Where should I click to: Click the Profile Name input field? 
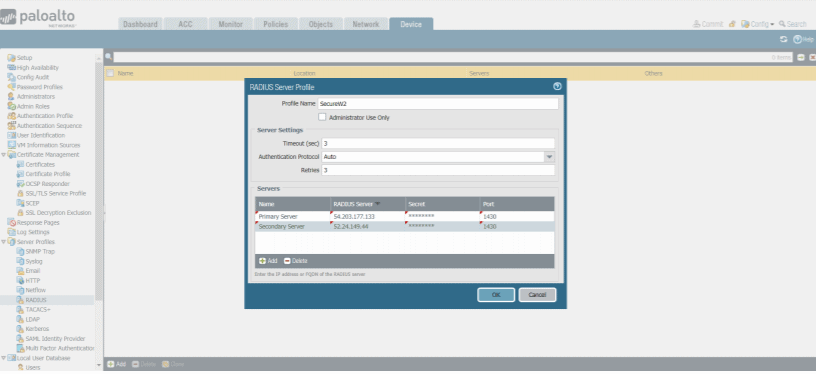[438, 104]
